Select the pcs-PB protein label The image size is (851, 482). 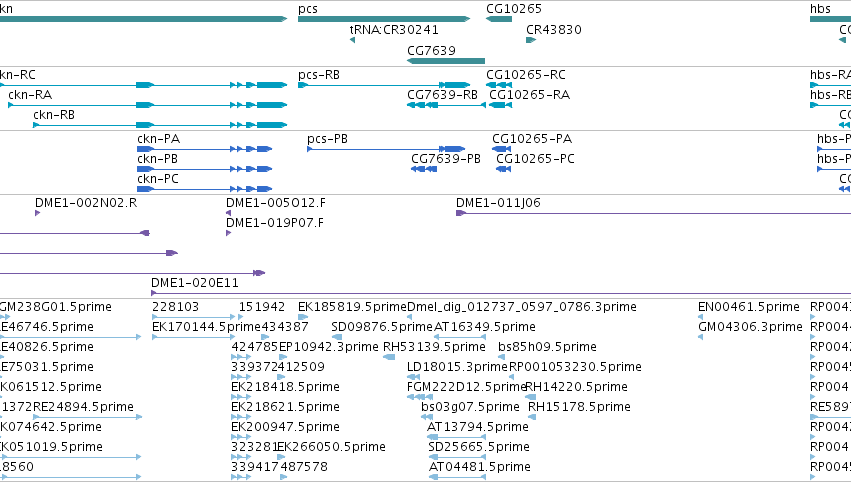[327, 139]
